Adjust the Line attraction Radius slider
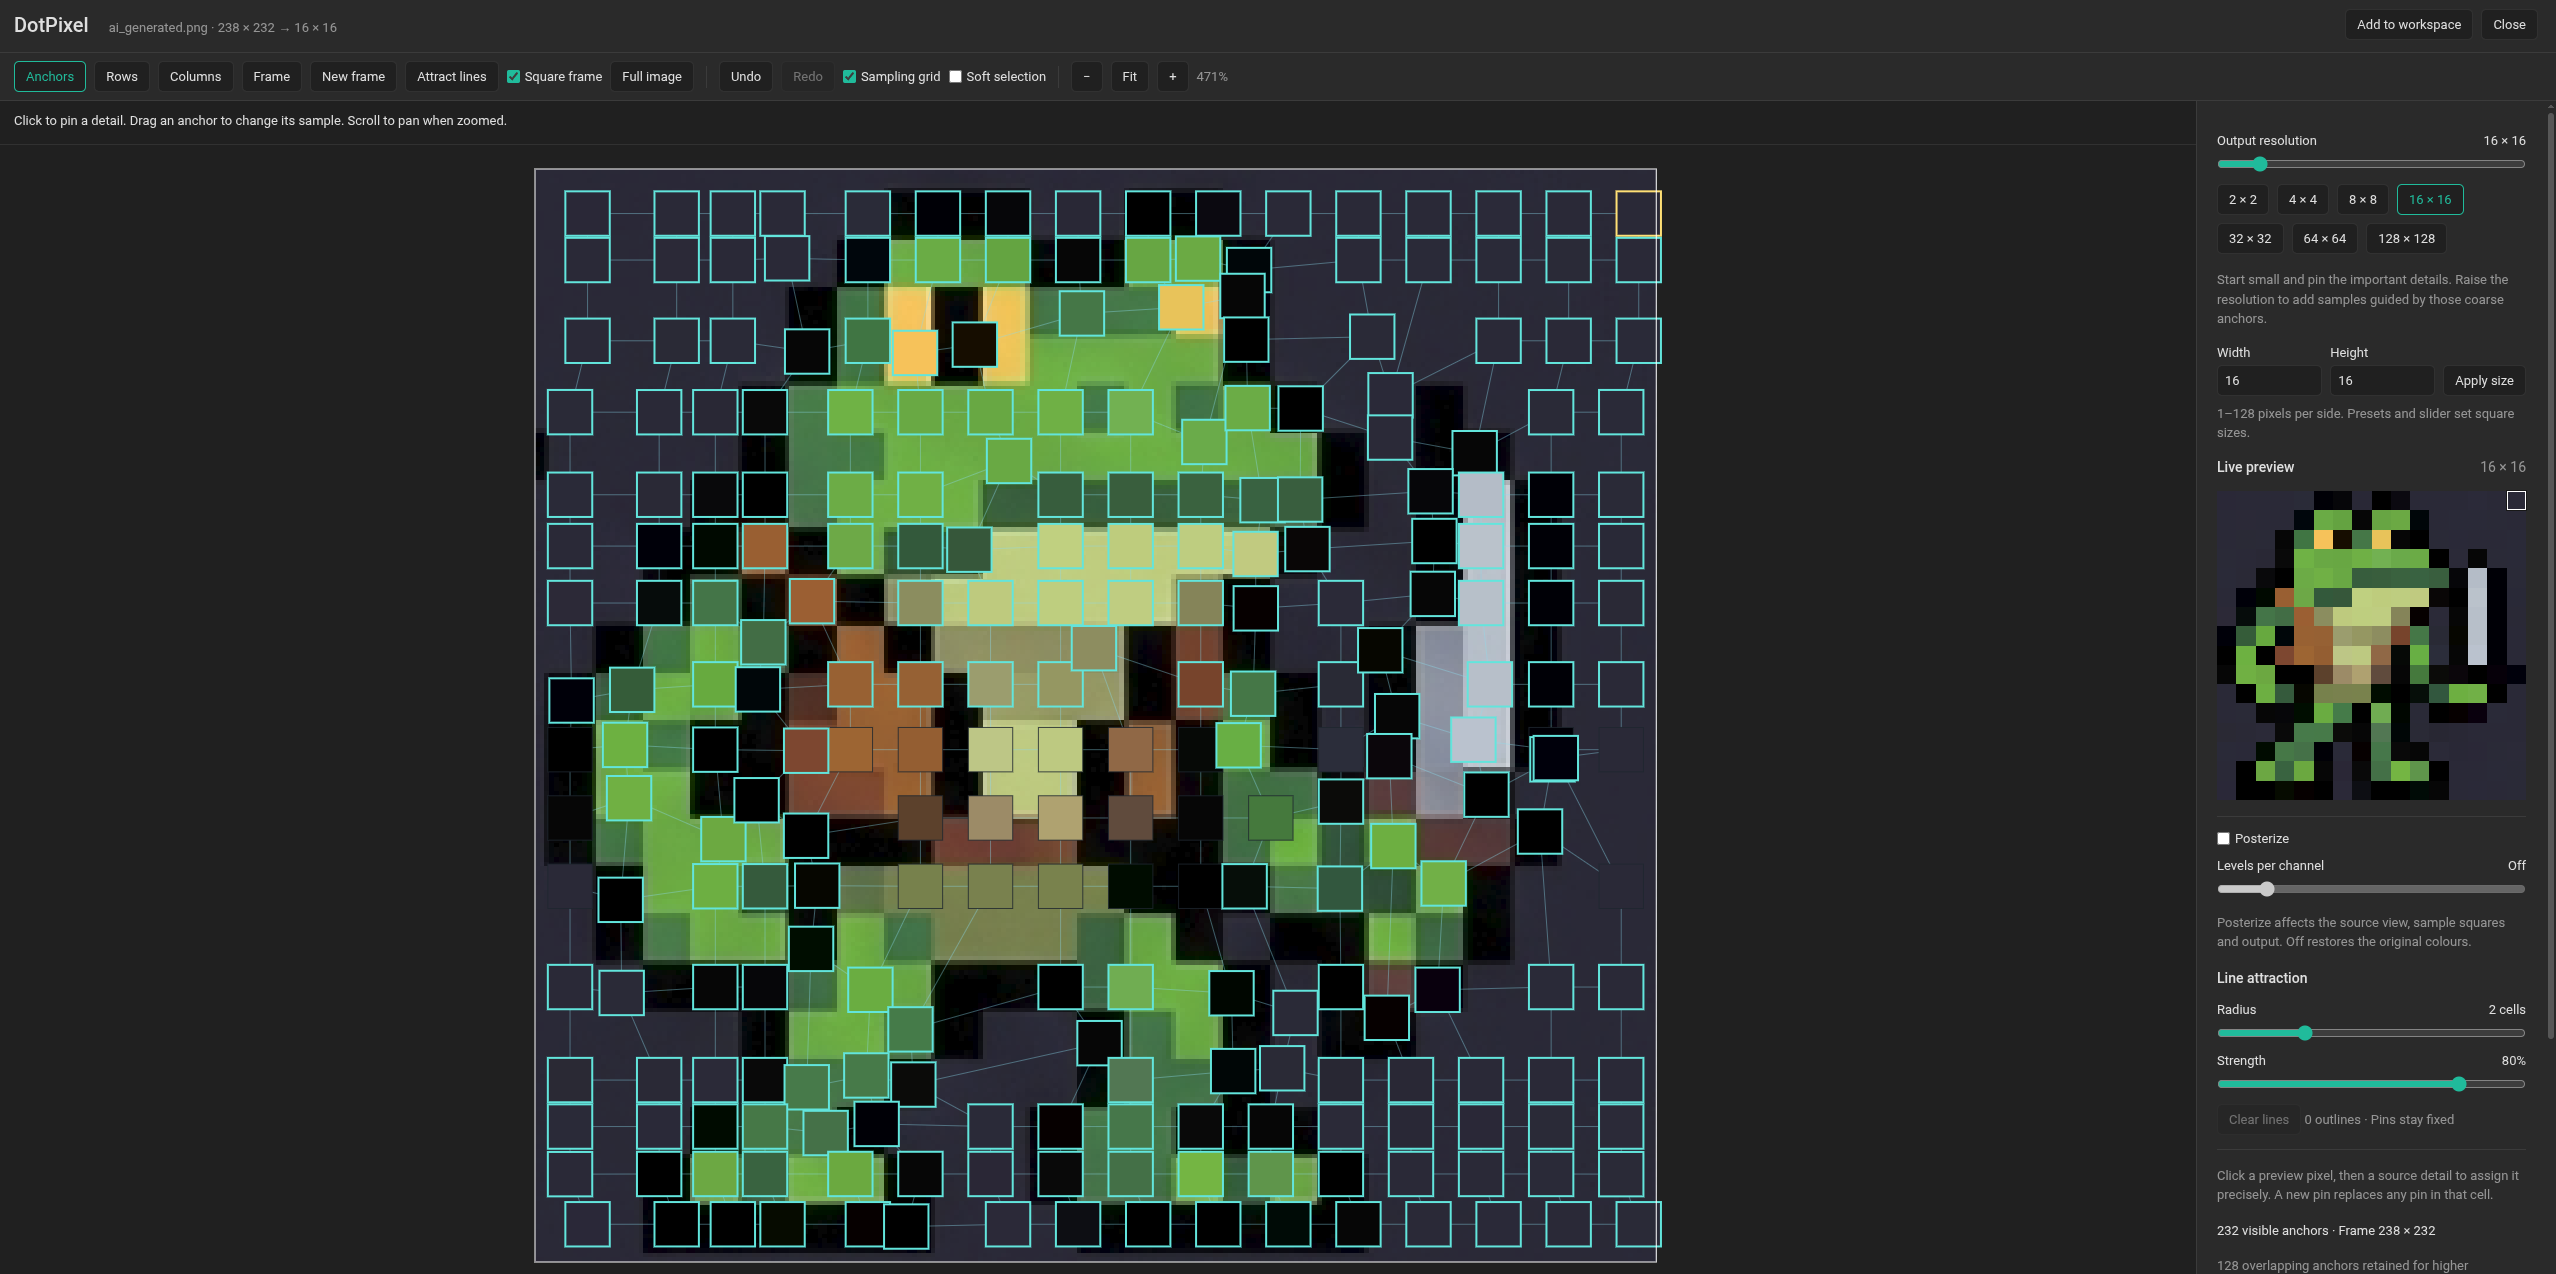2556x1274 pixels. (2371, 1033)
